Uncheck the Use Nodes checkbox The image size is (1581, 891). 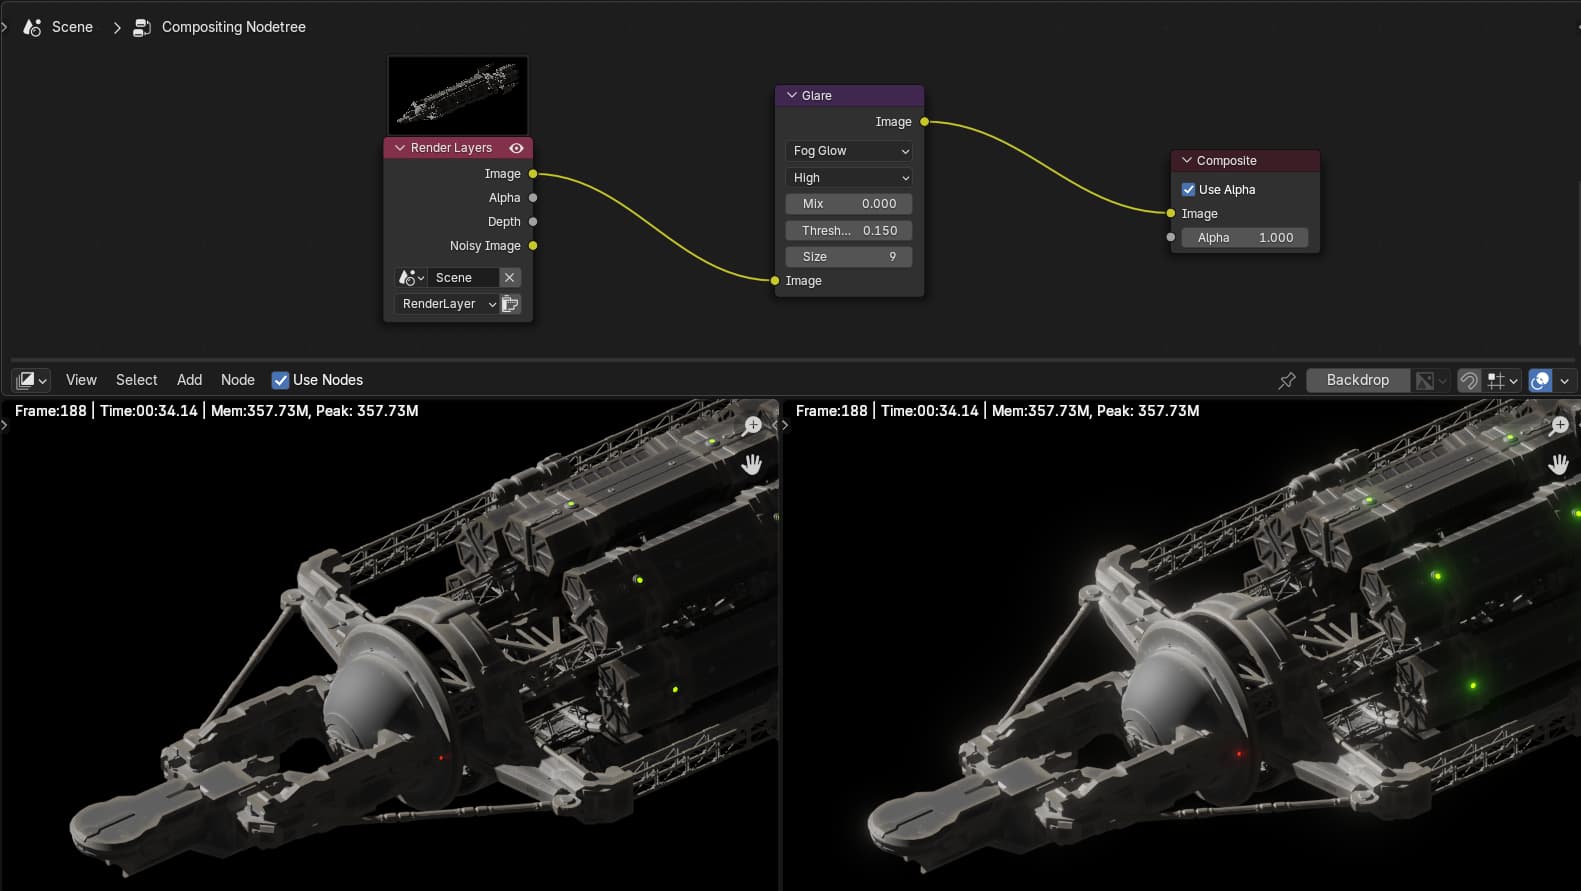coord(281,380)
